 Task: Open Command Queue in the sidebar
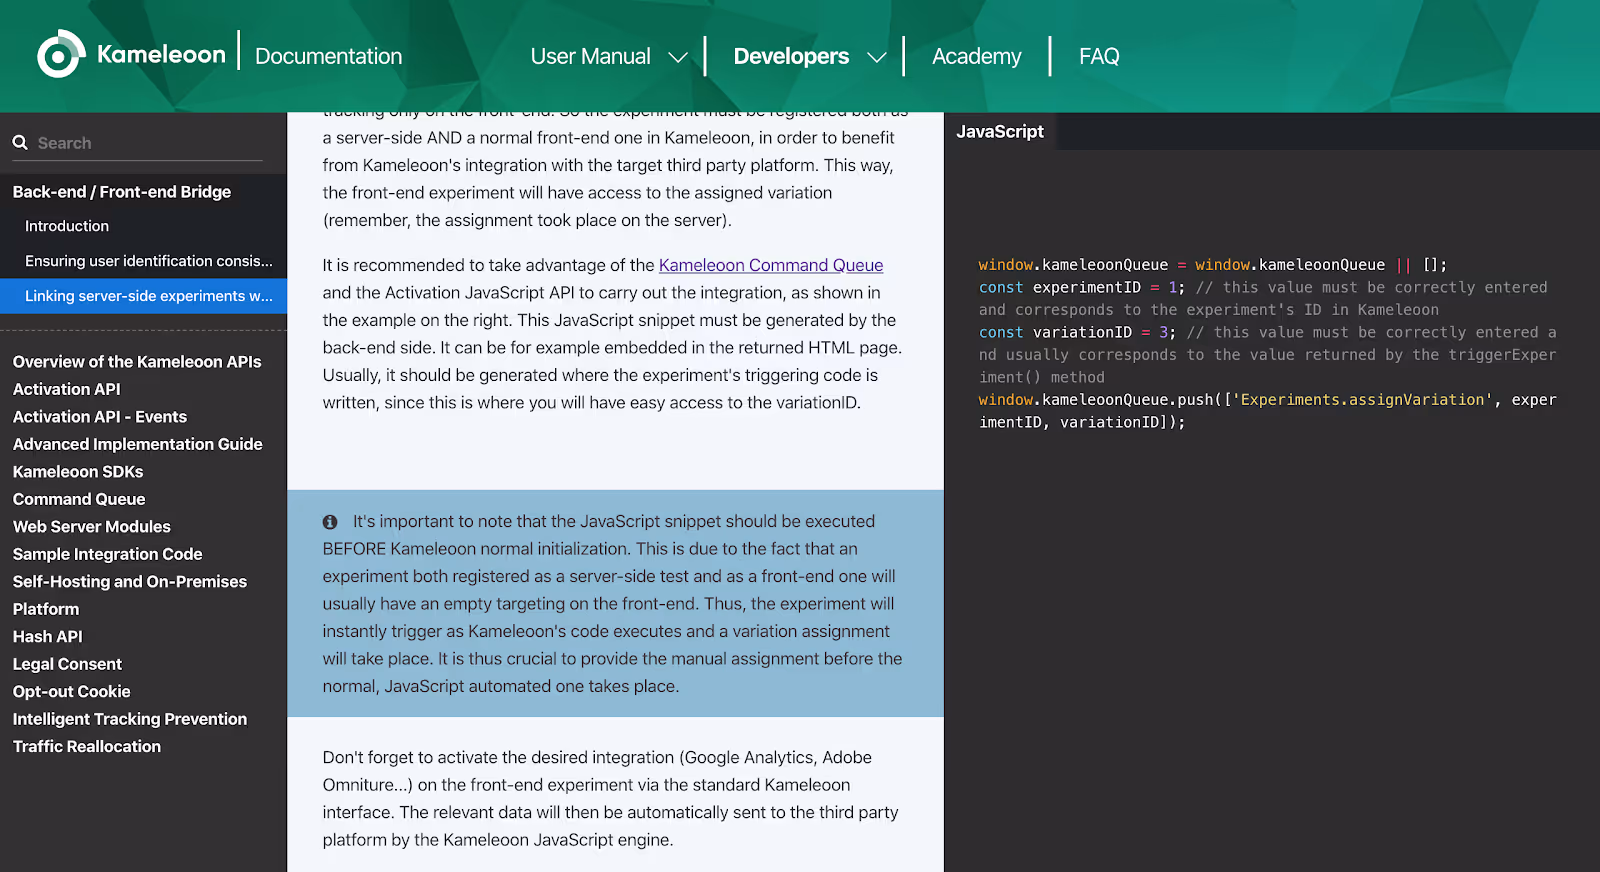(x=79, y=499)
